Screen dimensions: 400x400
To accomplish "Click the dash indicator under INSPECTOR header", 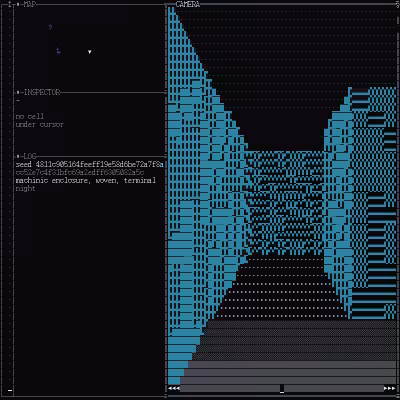I will 18,100.
